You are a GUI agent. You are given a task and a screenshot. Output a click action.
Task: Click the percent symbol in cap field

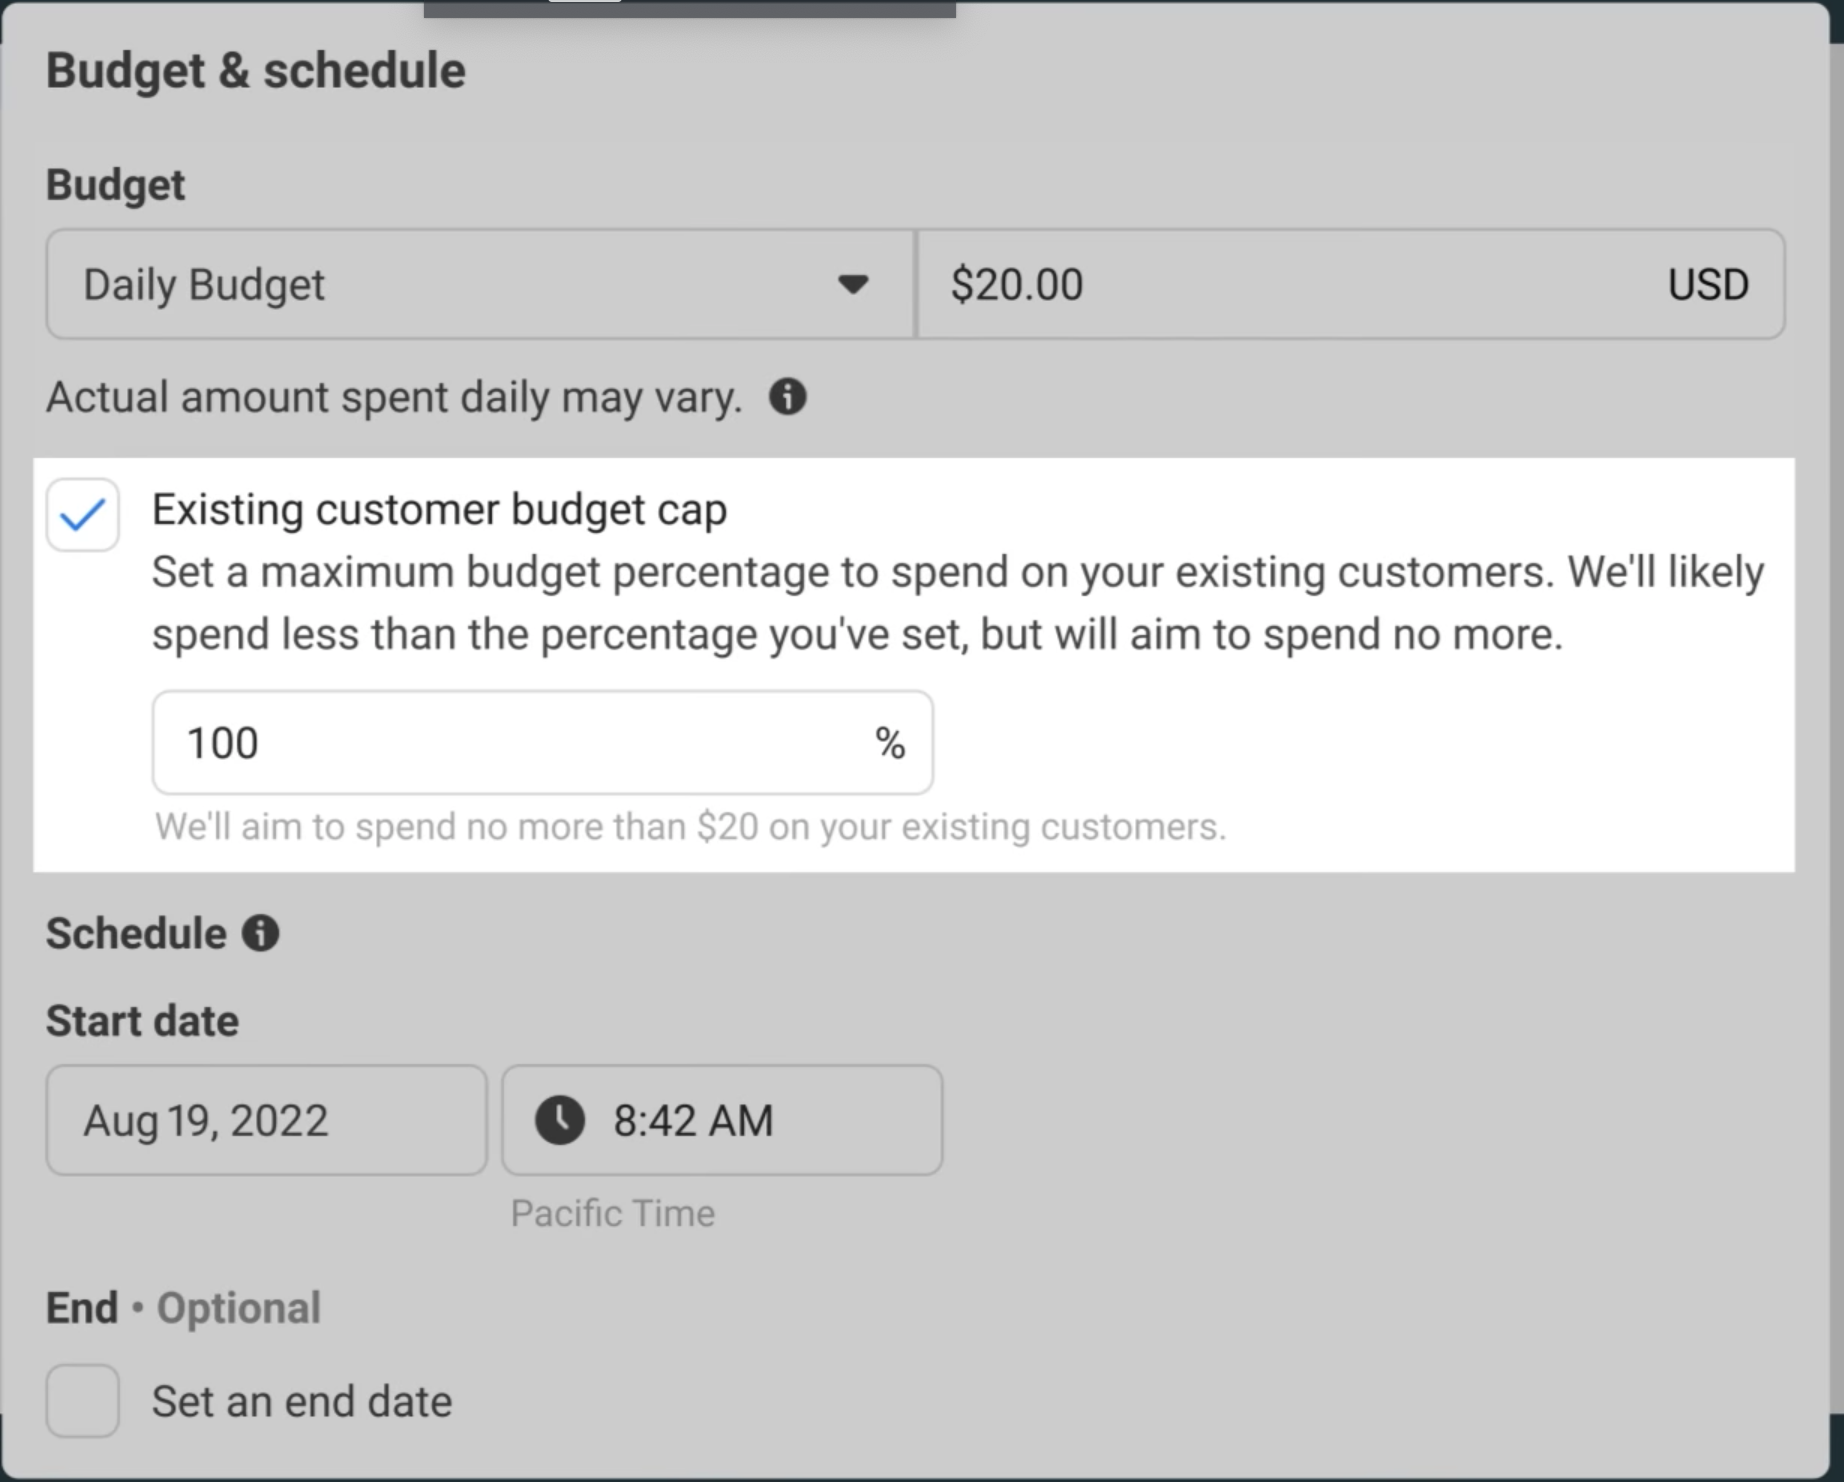pyautogui.click(x=889, y=743)
